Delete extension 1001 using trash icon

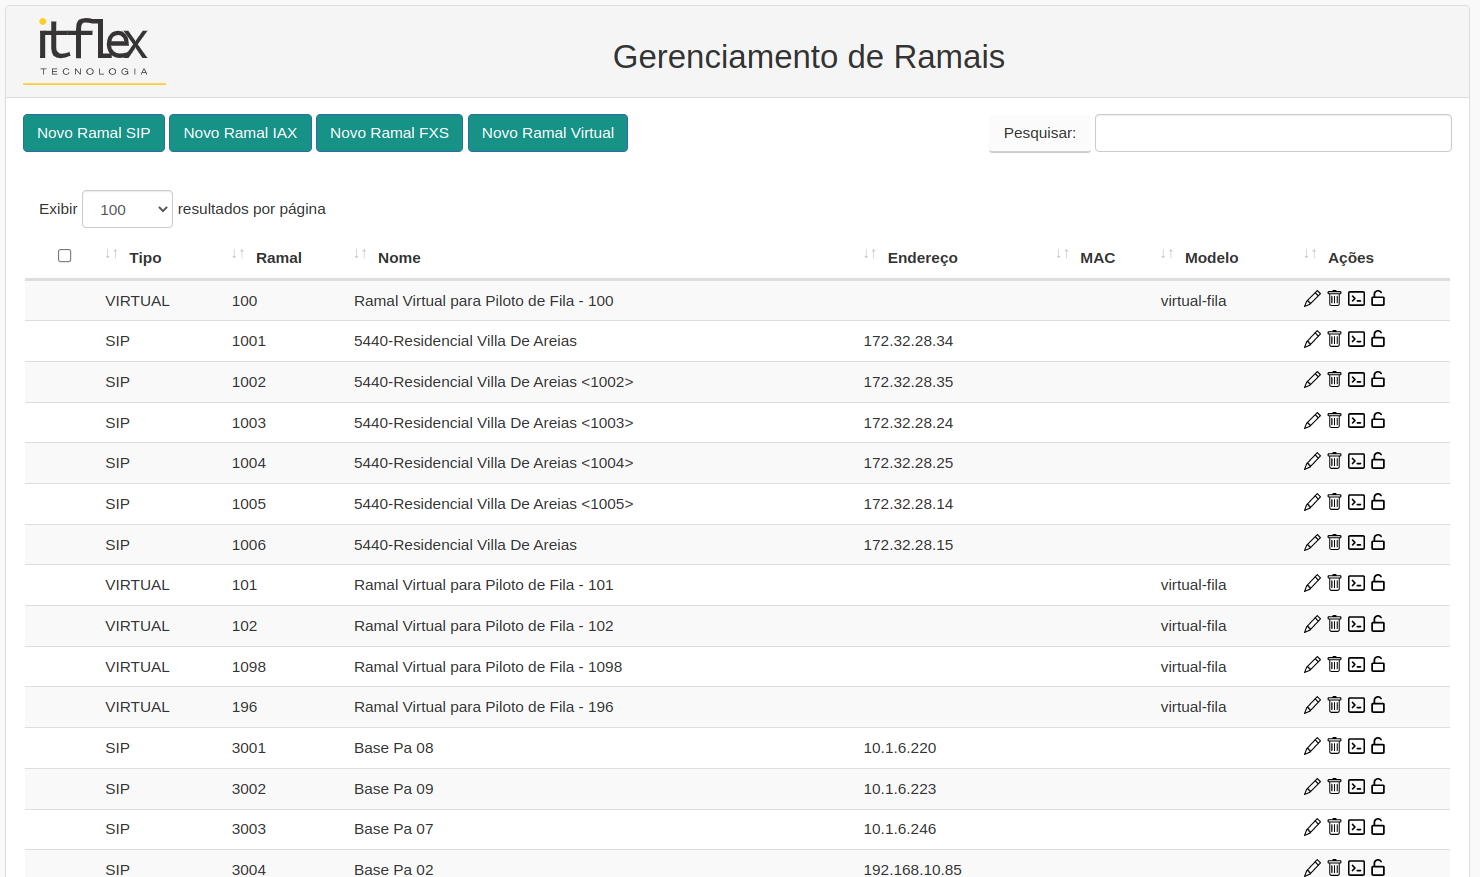pos(1334,339)
